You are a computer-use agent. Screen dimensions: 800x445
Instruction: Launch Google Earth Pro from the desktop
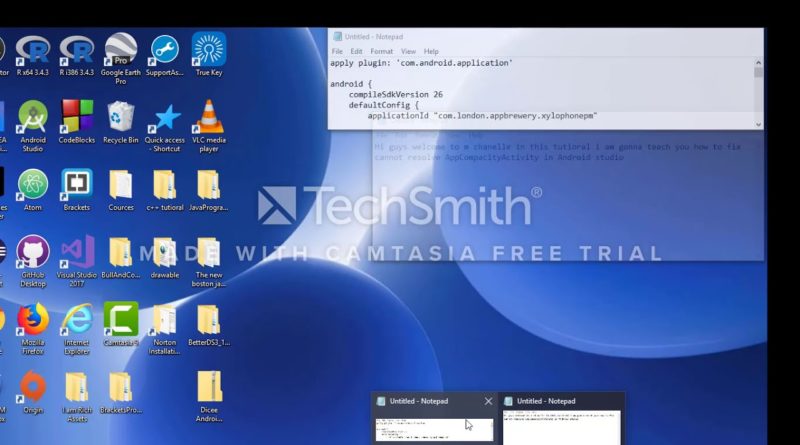pyautogui.click(x=120, y=59)
